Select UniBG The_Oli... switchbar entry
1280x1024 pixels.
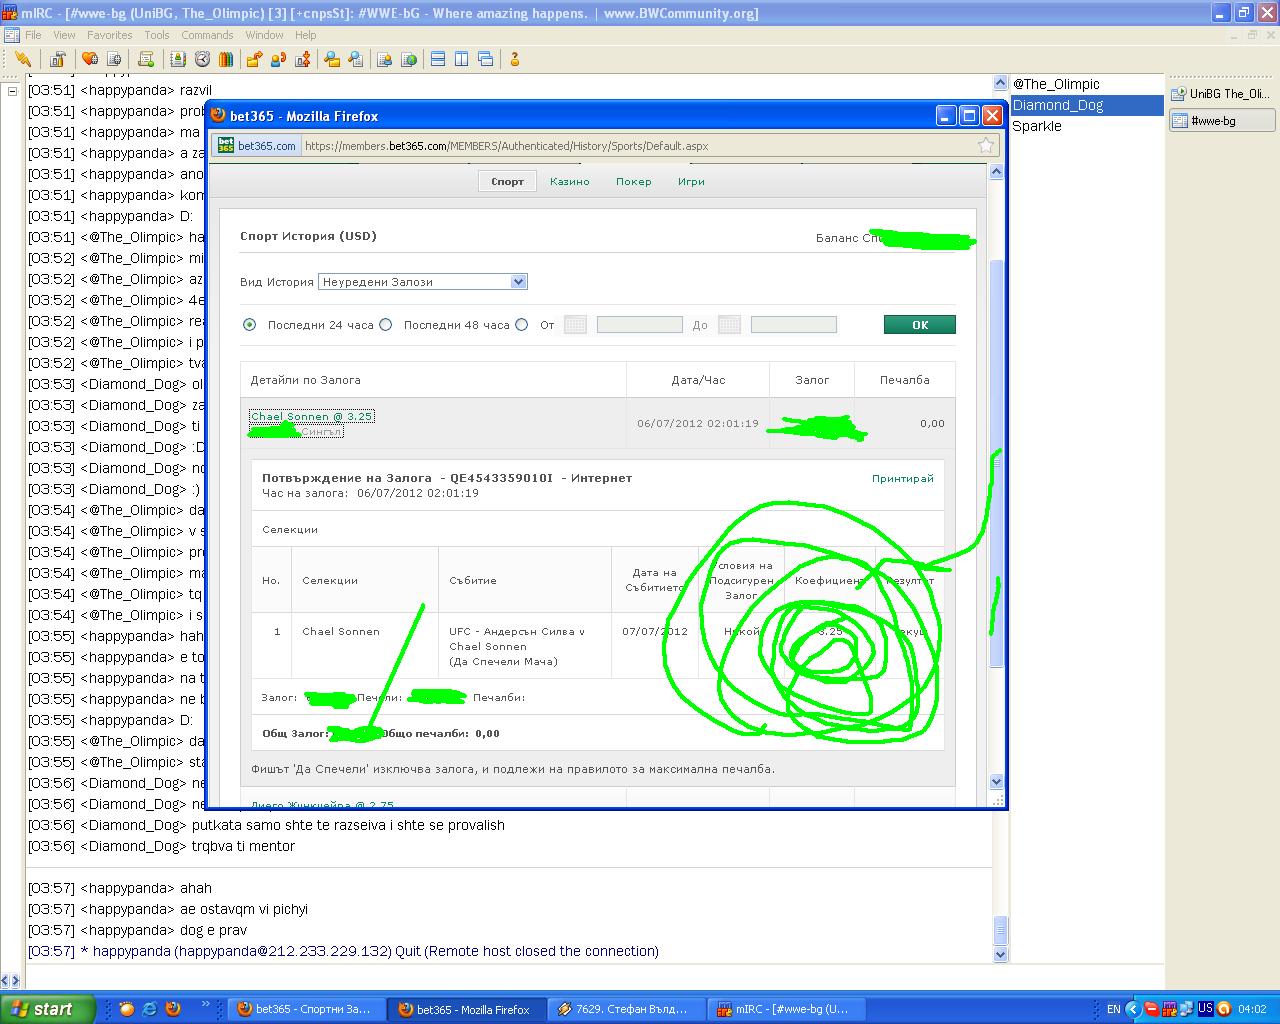(x=1222, y=93)
